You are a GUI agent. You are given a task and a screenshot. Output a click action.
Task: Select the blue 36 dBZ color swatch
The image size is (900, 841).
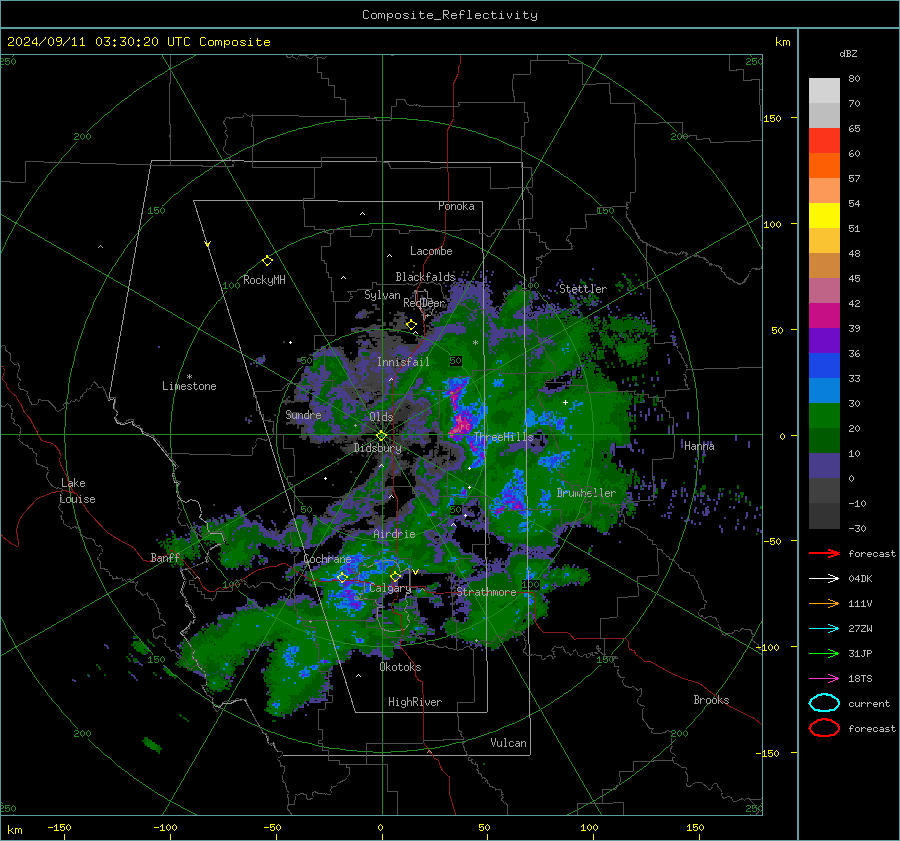824,365
